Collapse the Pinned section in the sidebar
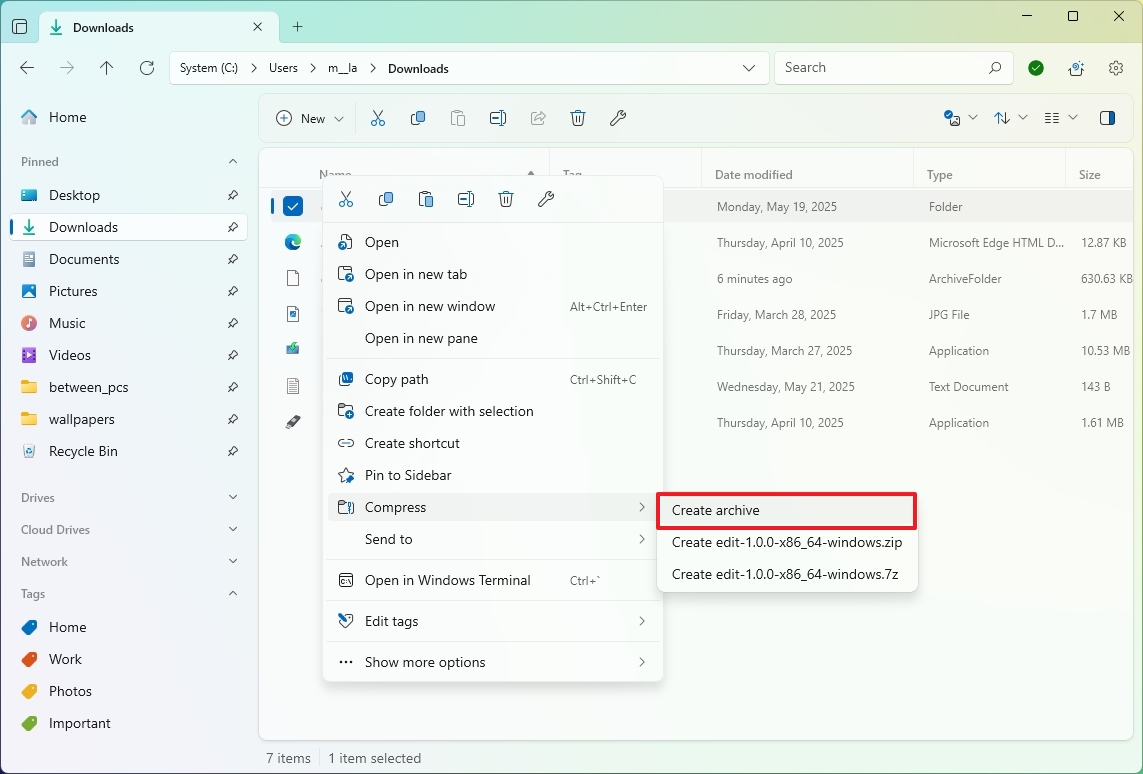Viewport: 1143px width, 774px height. point(232,161)
